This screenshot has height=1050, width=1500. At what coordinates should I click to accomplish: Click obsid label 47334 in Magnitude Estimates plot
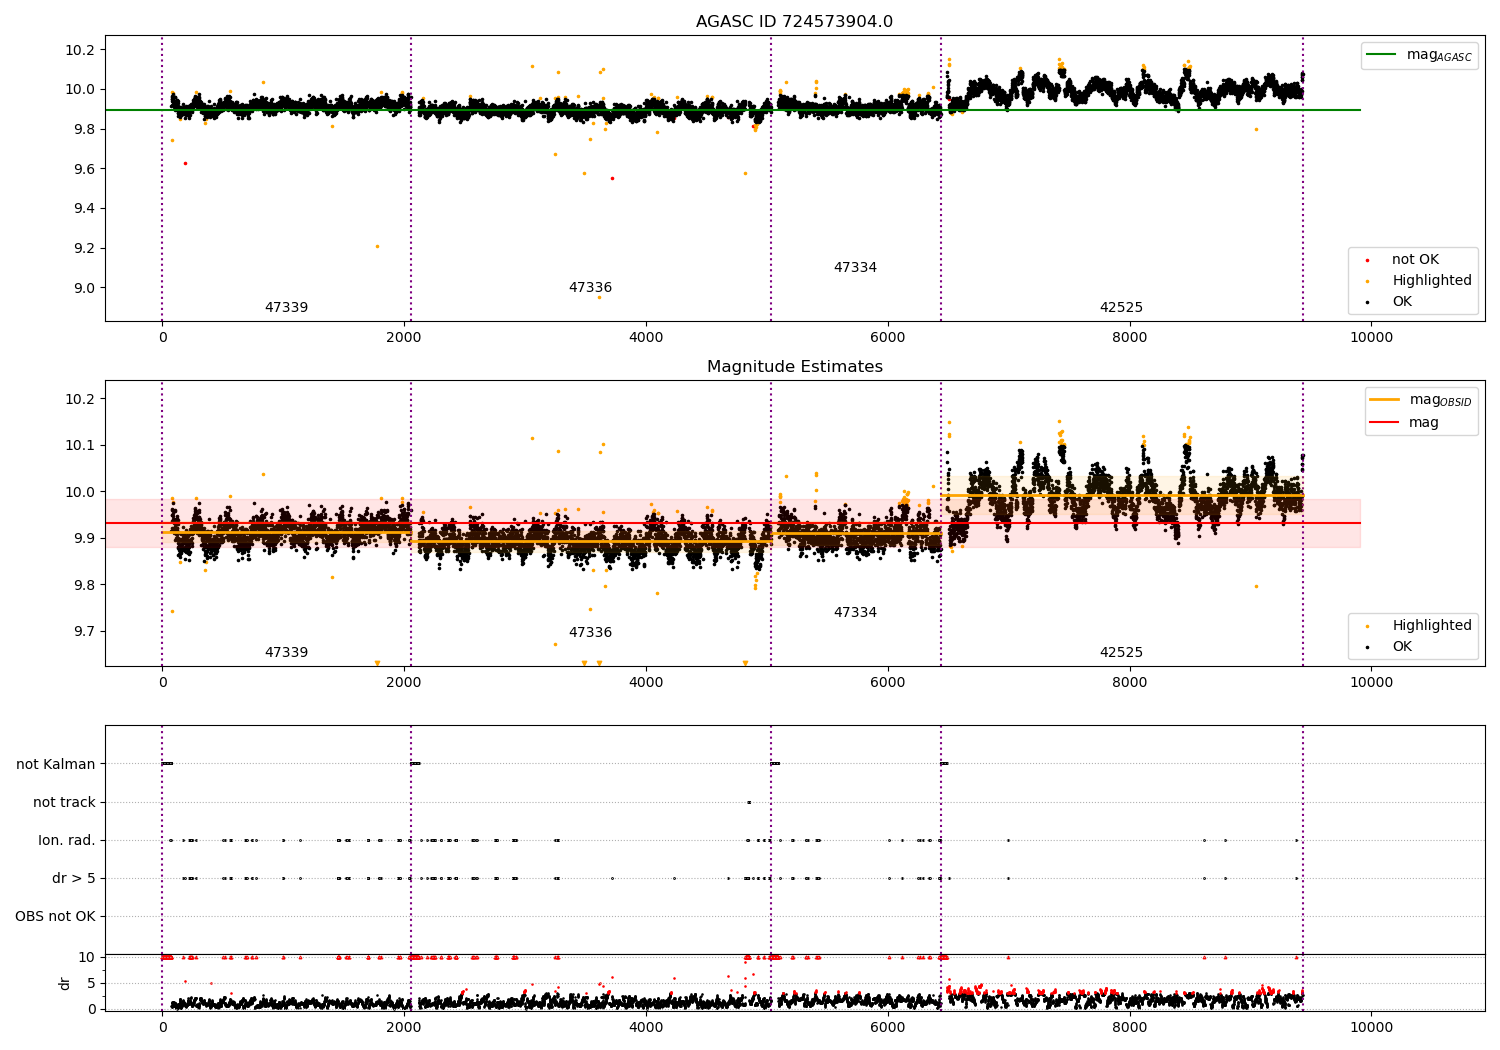[x=855, y=613]
